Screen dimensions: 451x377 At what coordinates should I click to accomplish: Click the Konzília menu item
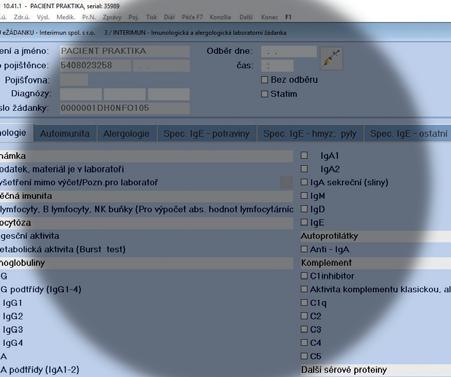point(220,17)
